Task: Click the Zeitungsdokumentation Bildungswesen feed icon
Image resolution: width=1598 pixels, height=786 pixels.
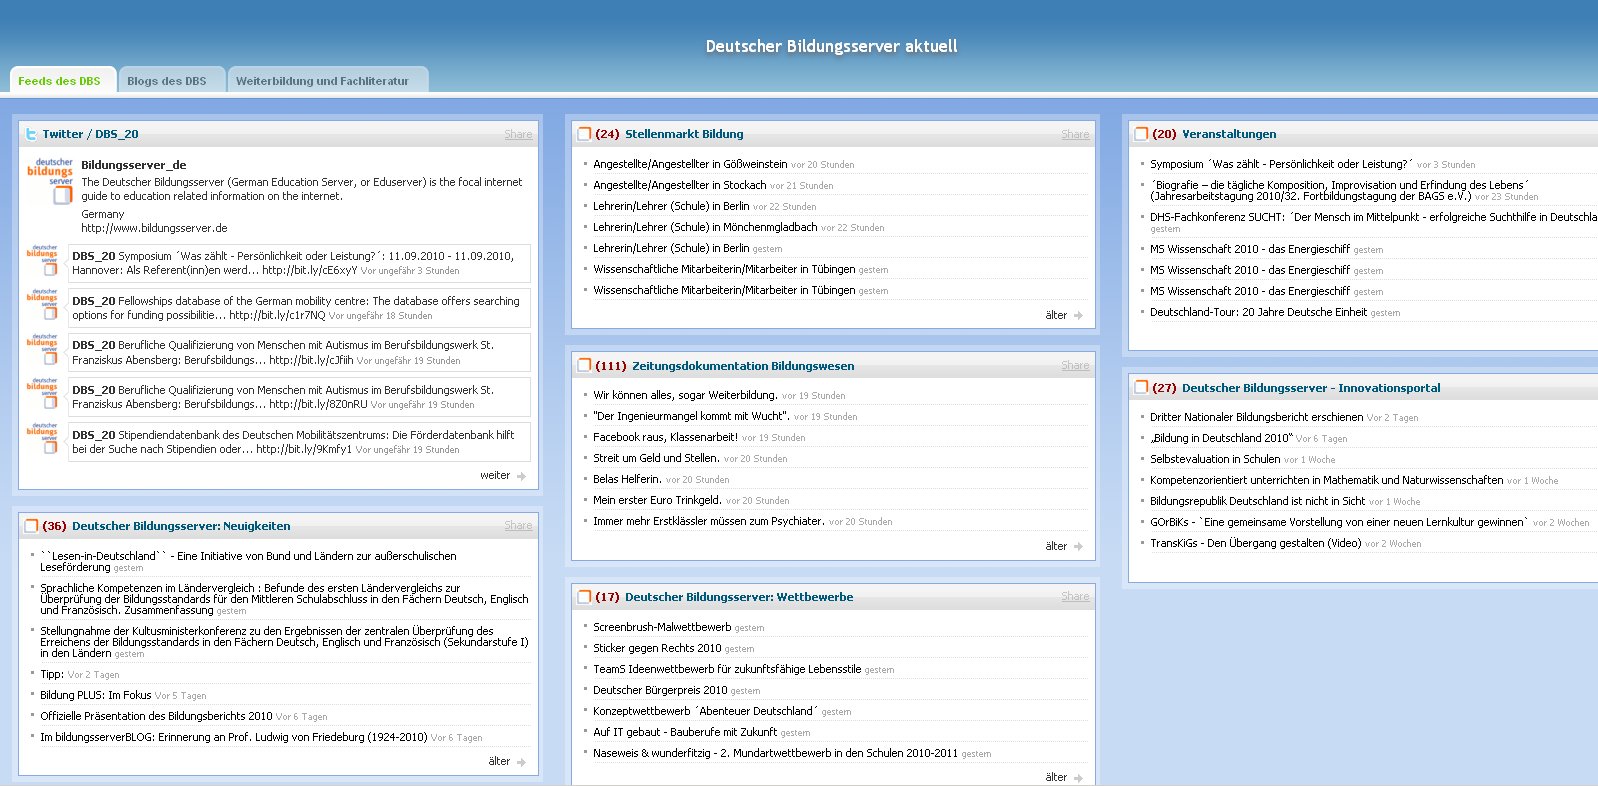Action: pyautogui.click(x=584, y=366)
